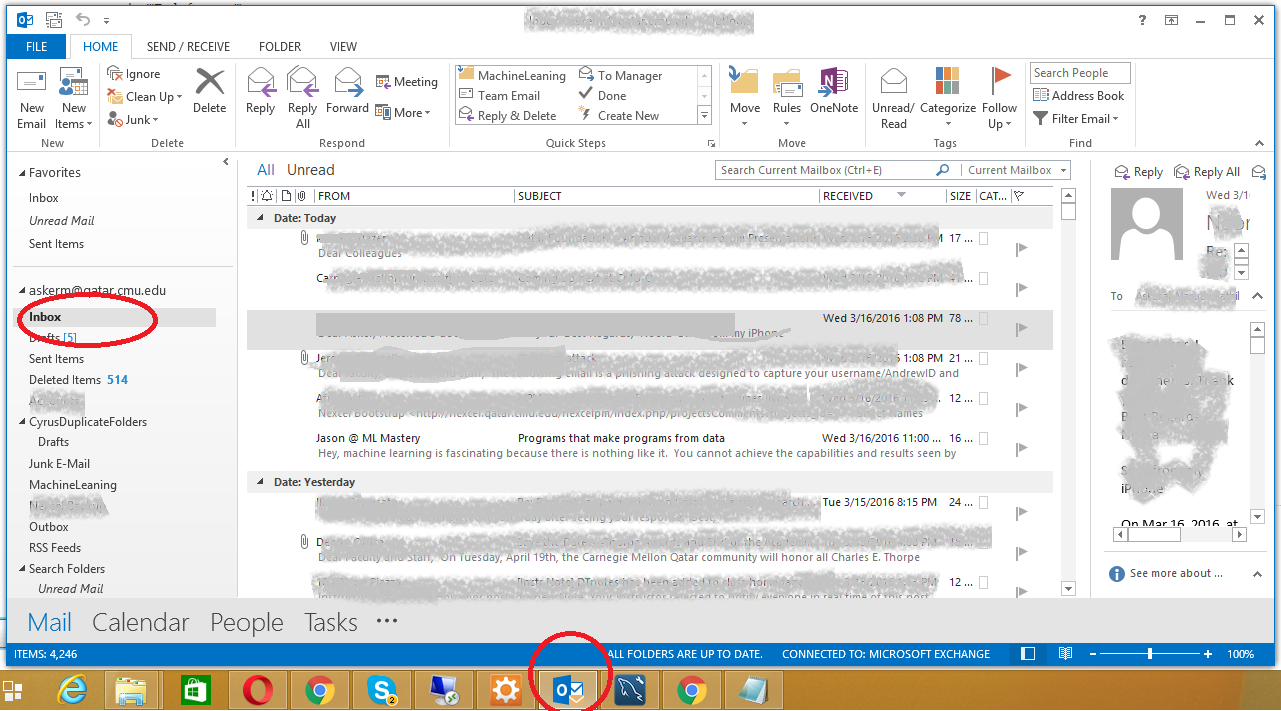The height and width of the screenshot is (711, 1281).
Task: Open the Categorize tool
Action: click(946, 97)
